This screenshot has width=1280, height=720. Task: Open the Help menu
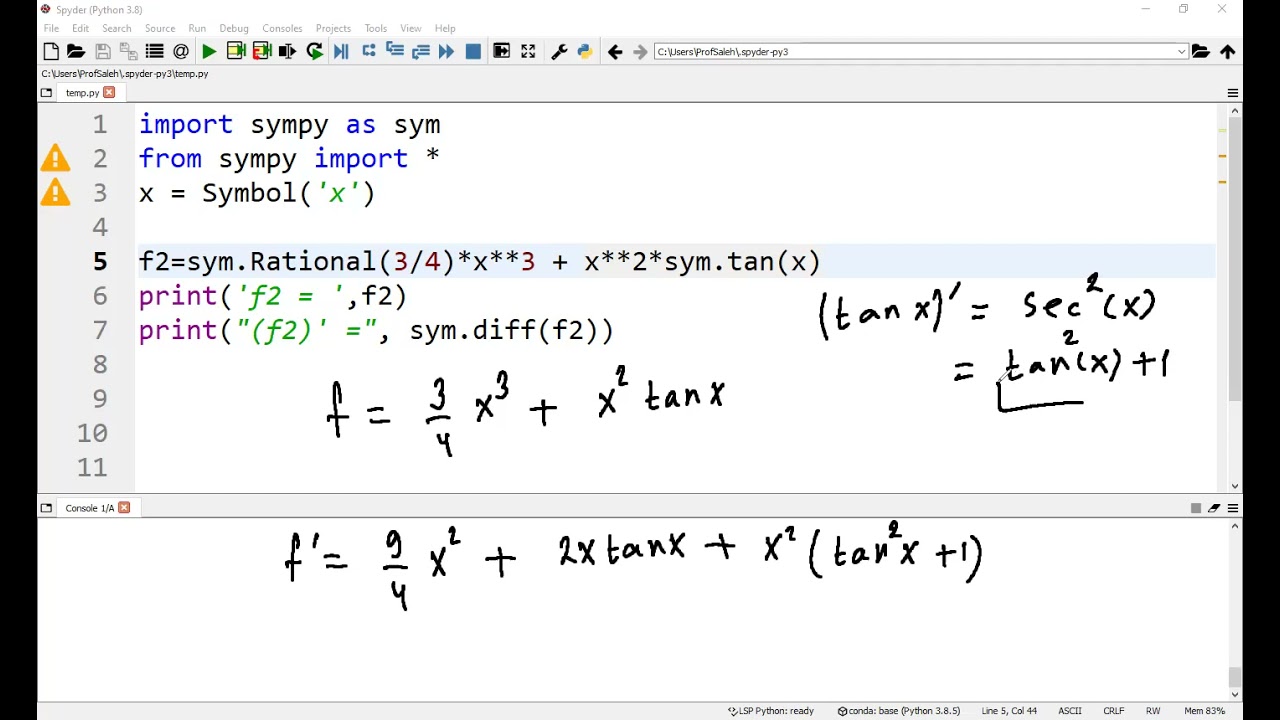click(445, 28)
